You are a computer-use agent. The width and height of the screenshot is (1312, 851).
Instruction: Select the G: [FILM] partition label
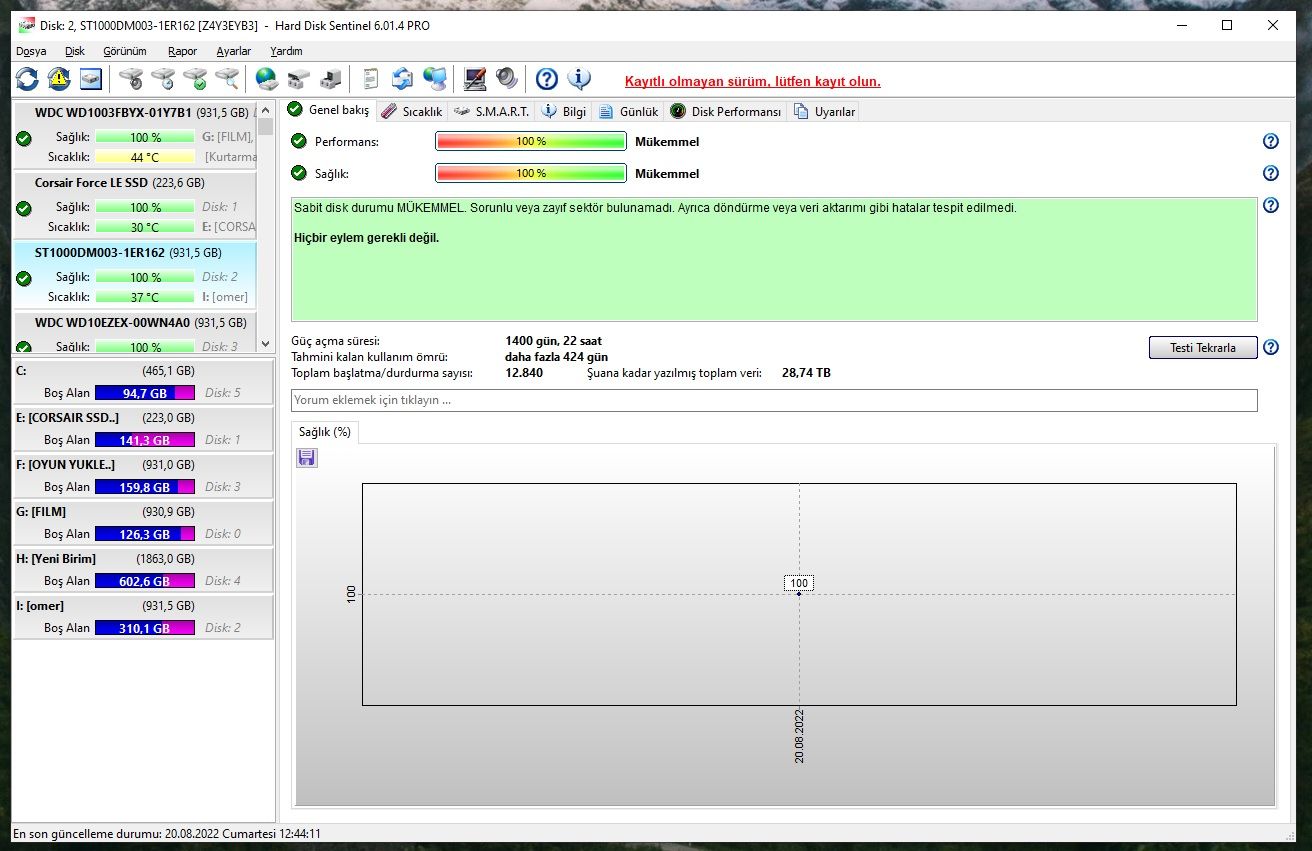pyautogui.click(x=41, y=512)
